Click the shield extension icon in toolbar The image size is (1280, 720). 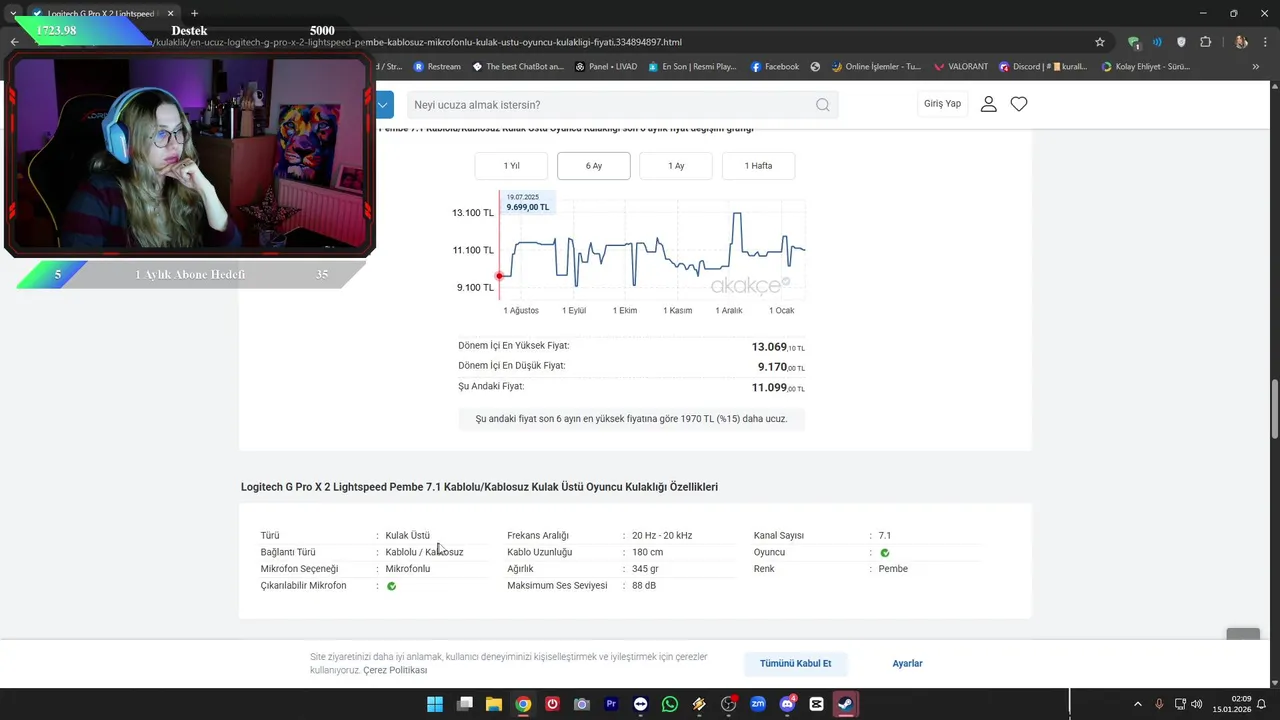pos(1181,42)
